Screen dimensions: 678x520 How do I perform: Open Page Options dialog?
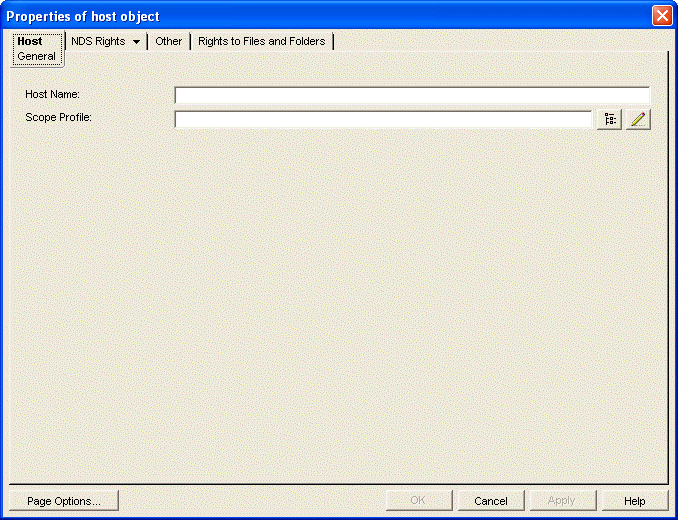(x=64, y=501)
